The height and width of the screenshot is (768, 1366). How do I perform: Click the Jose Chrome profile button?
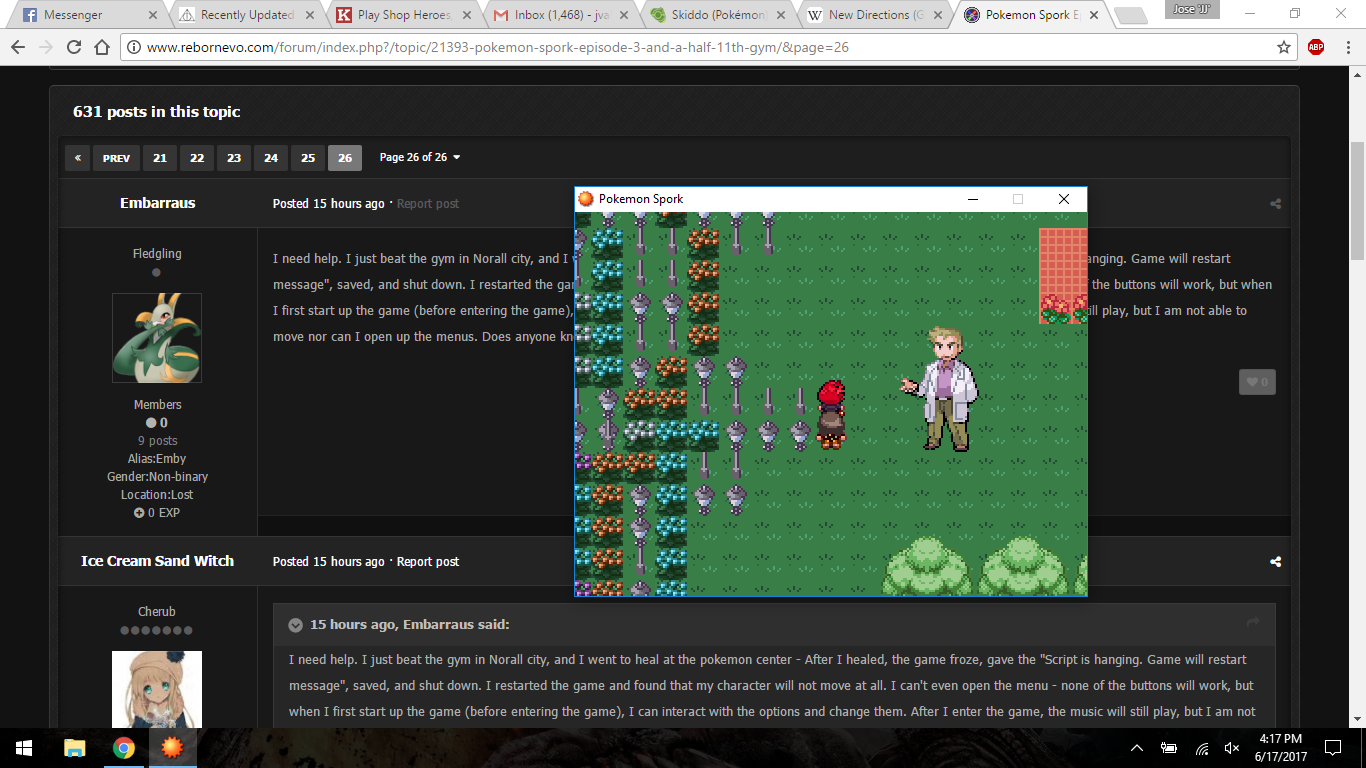[x=1191, y=9]
